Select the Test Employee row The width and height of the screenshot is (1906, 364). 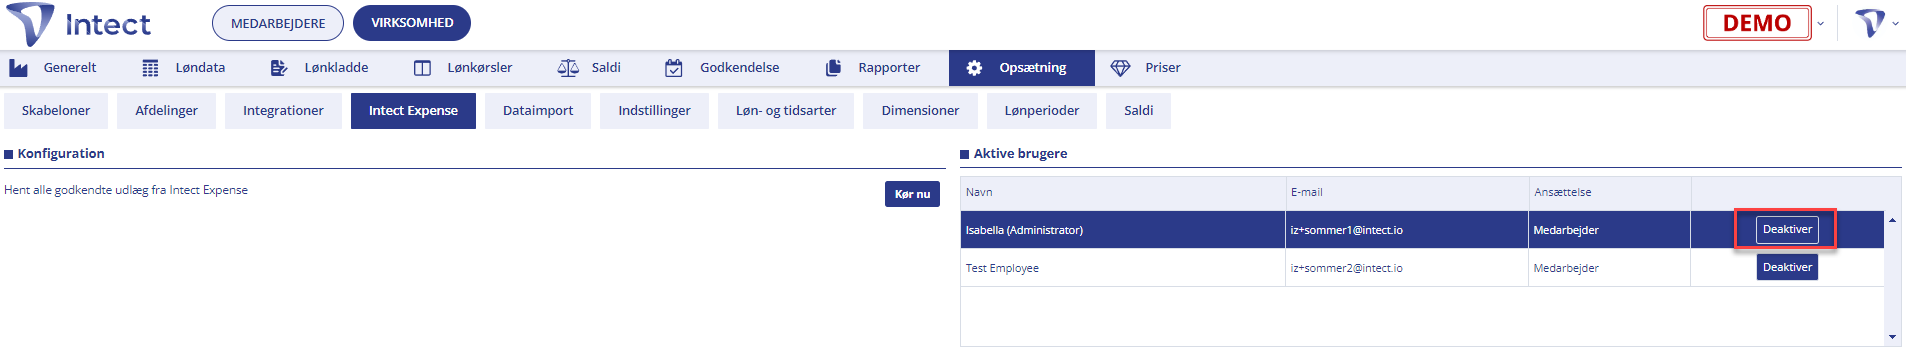pyautogui.click(x=1422, y=268)
